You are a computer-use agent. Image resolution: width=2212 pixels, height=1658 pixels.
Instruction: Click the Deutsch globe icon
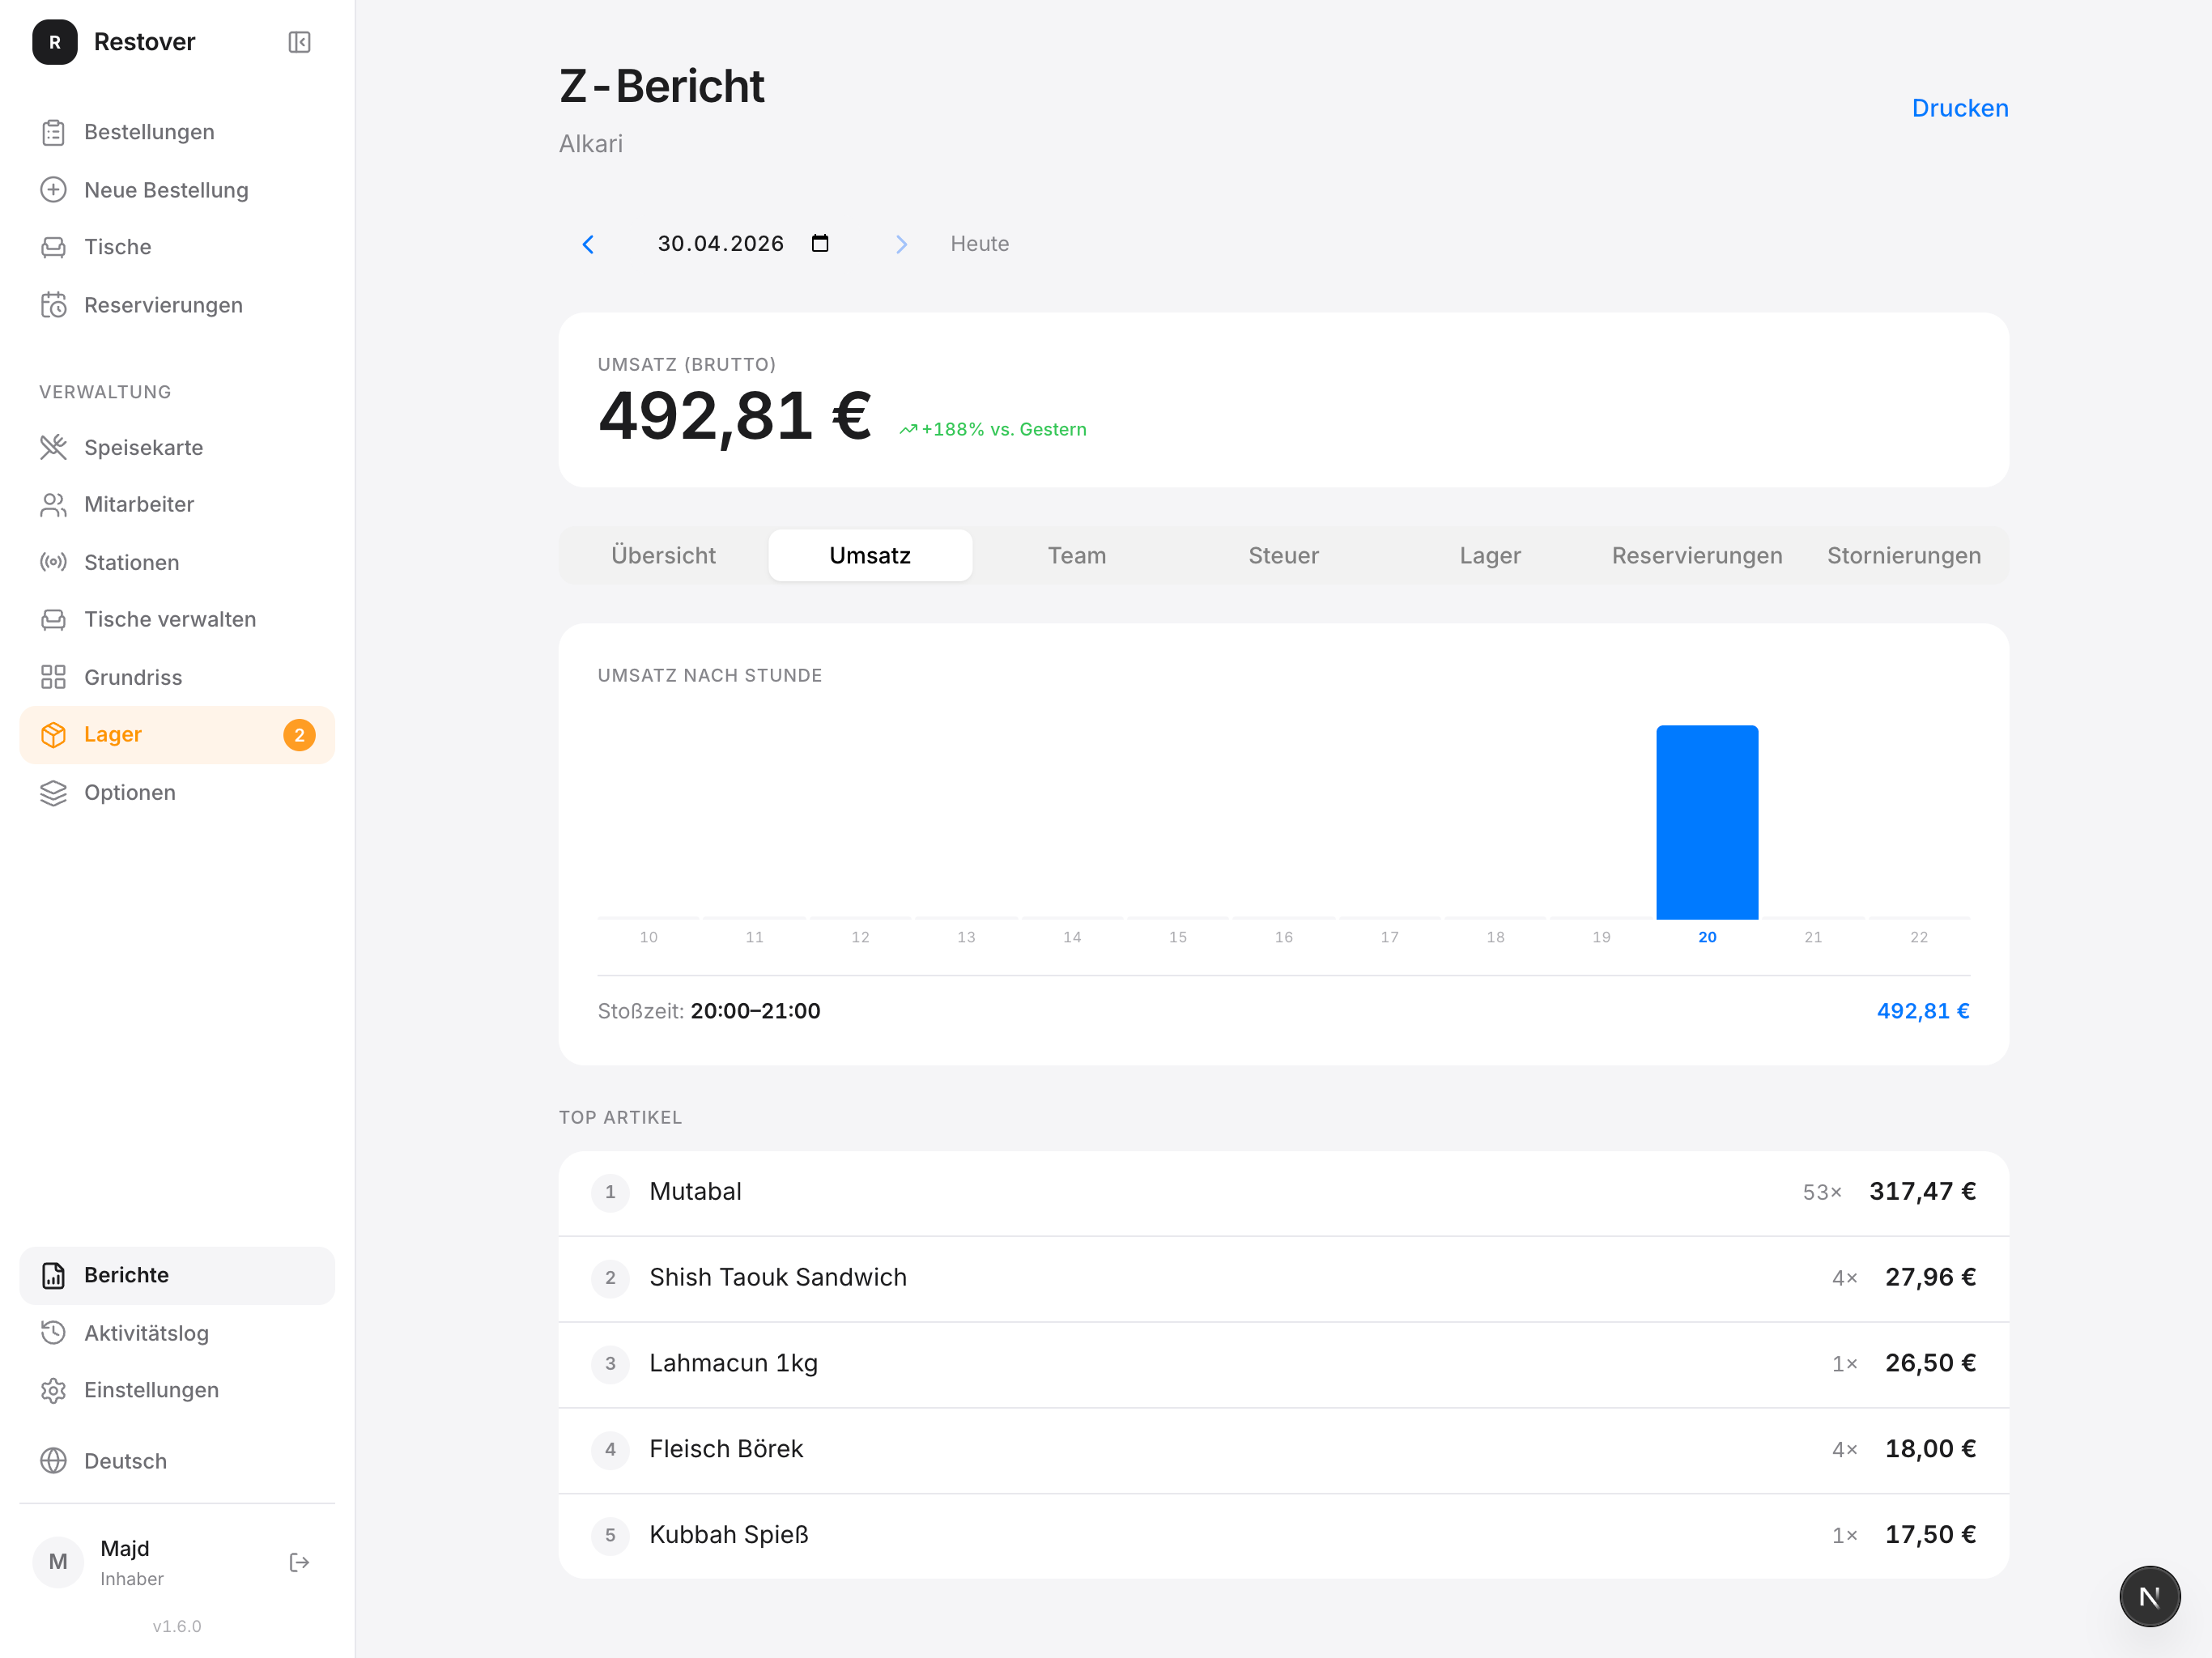[x=53, y=1461]
